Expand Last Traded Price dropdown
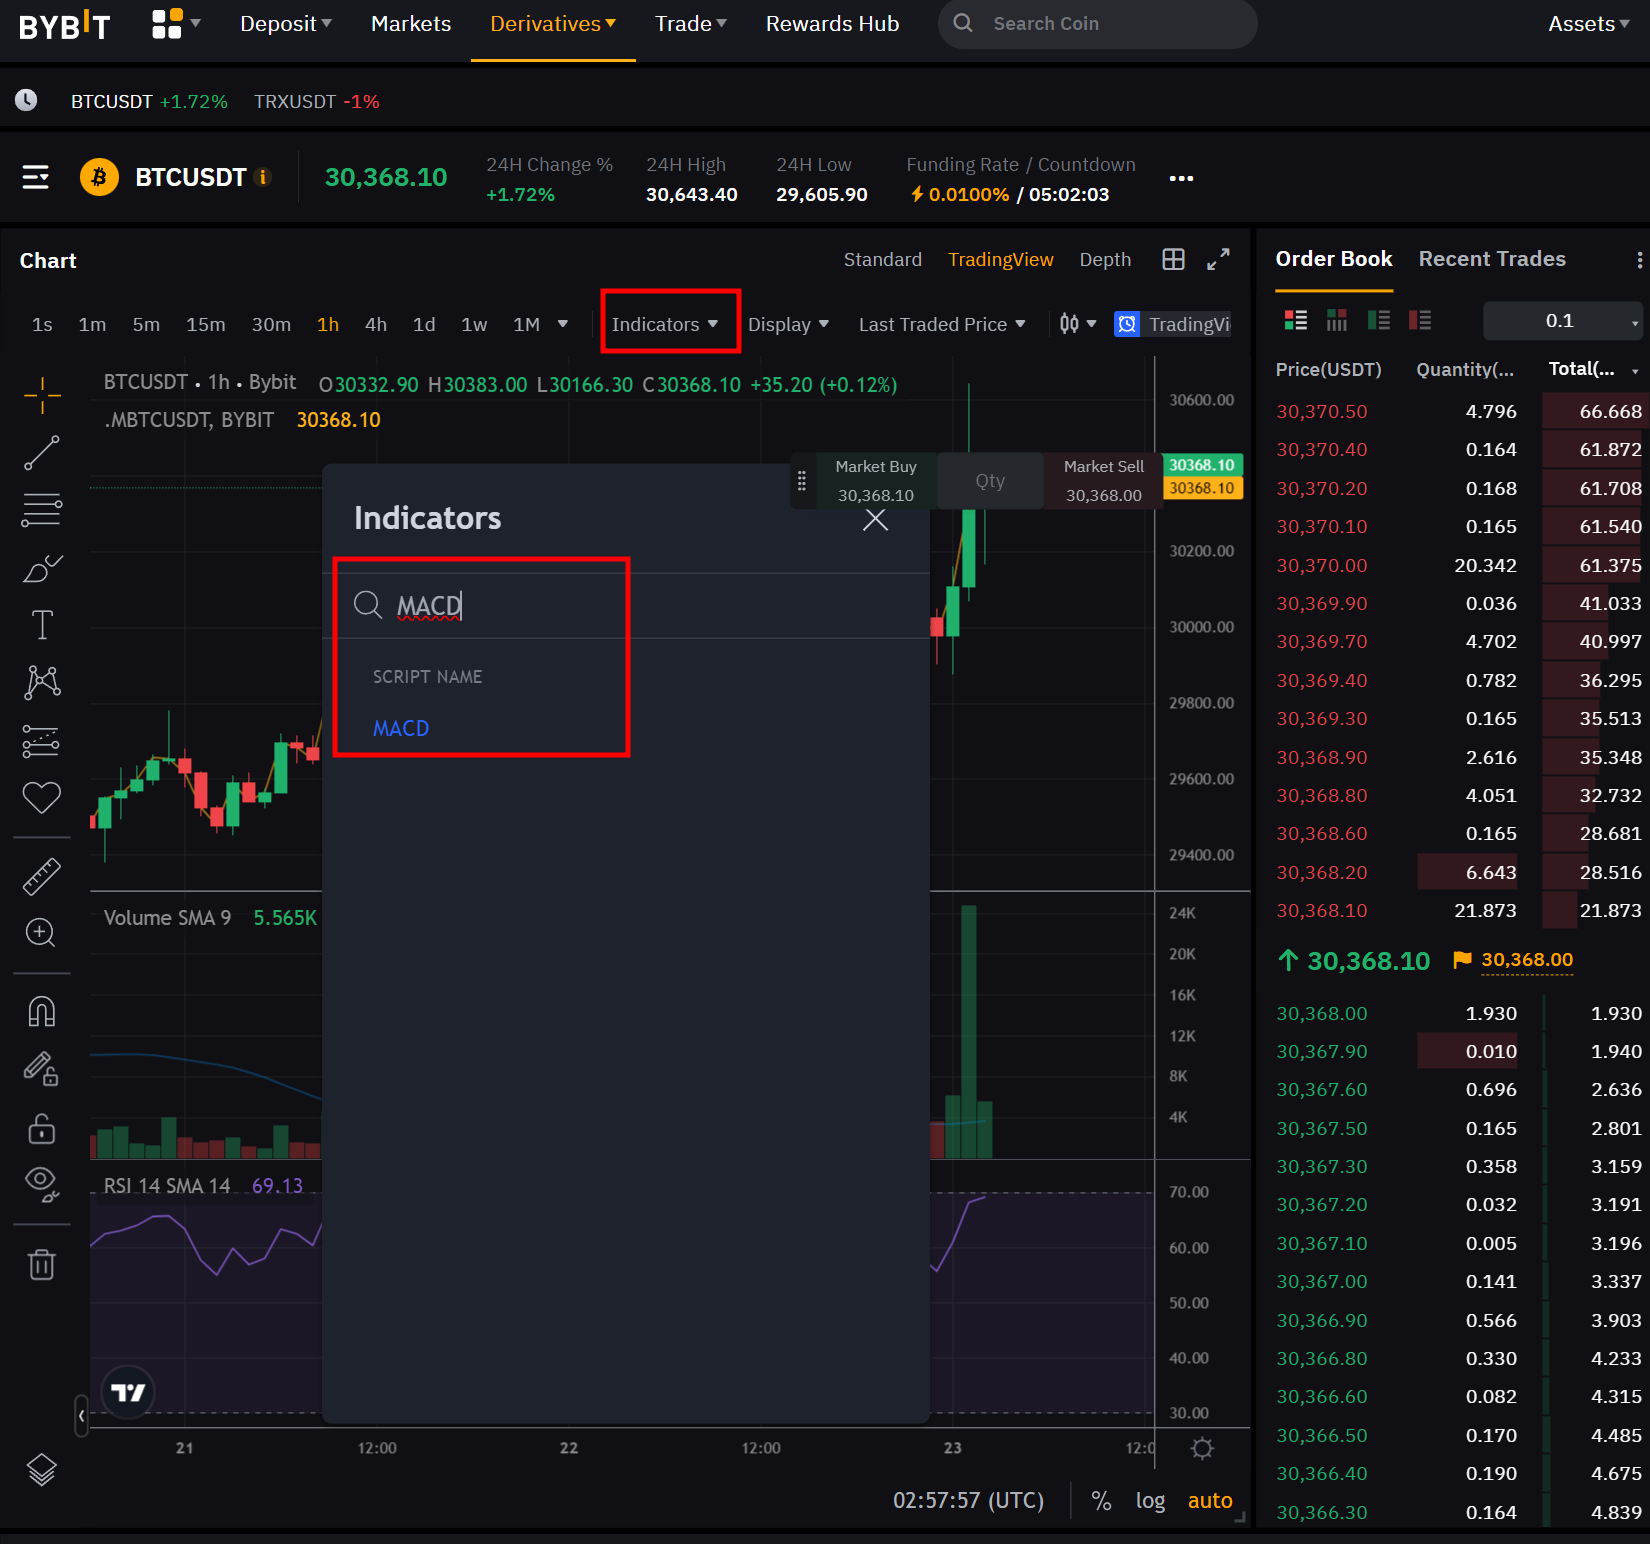The height and width of the screenshot is (1544, 1650). [x=942, y=324]
